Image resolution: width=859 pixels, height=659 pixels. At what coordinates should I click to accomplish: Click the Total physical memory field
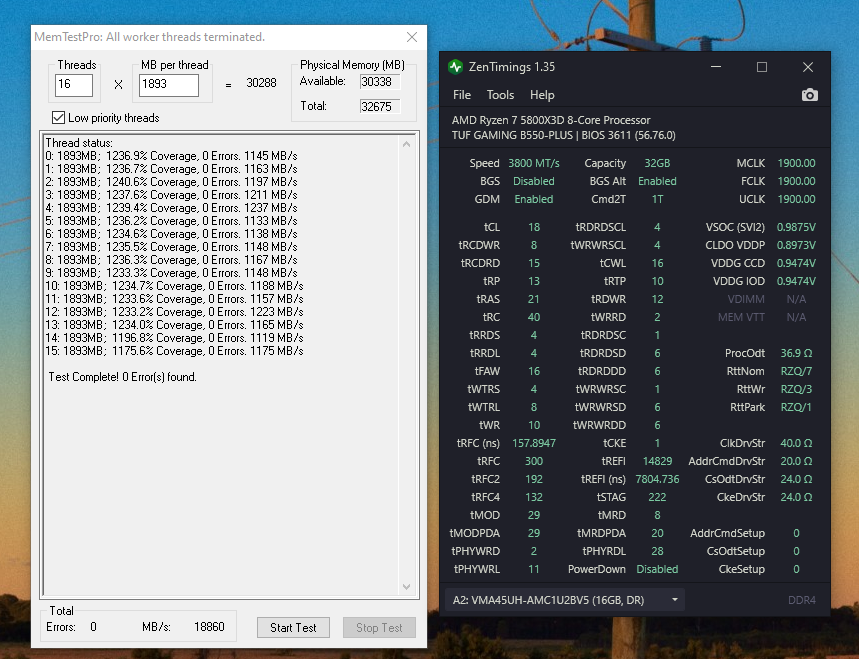(x=380, y=106)
